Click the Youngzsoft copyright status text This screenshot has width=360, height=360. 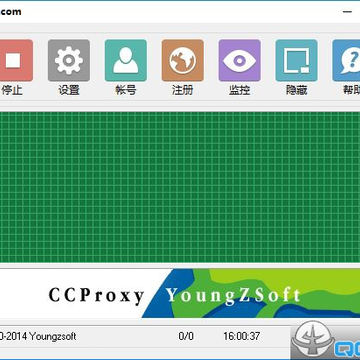(38, 336)
